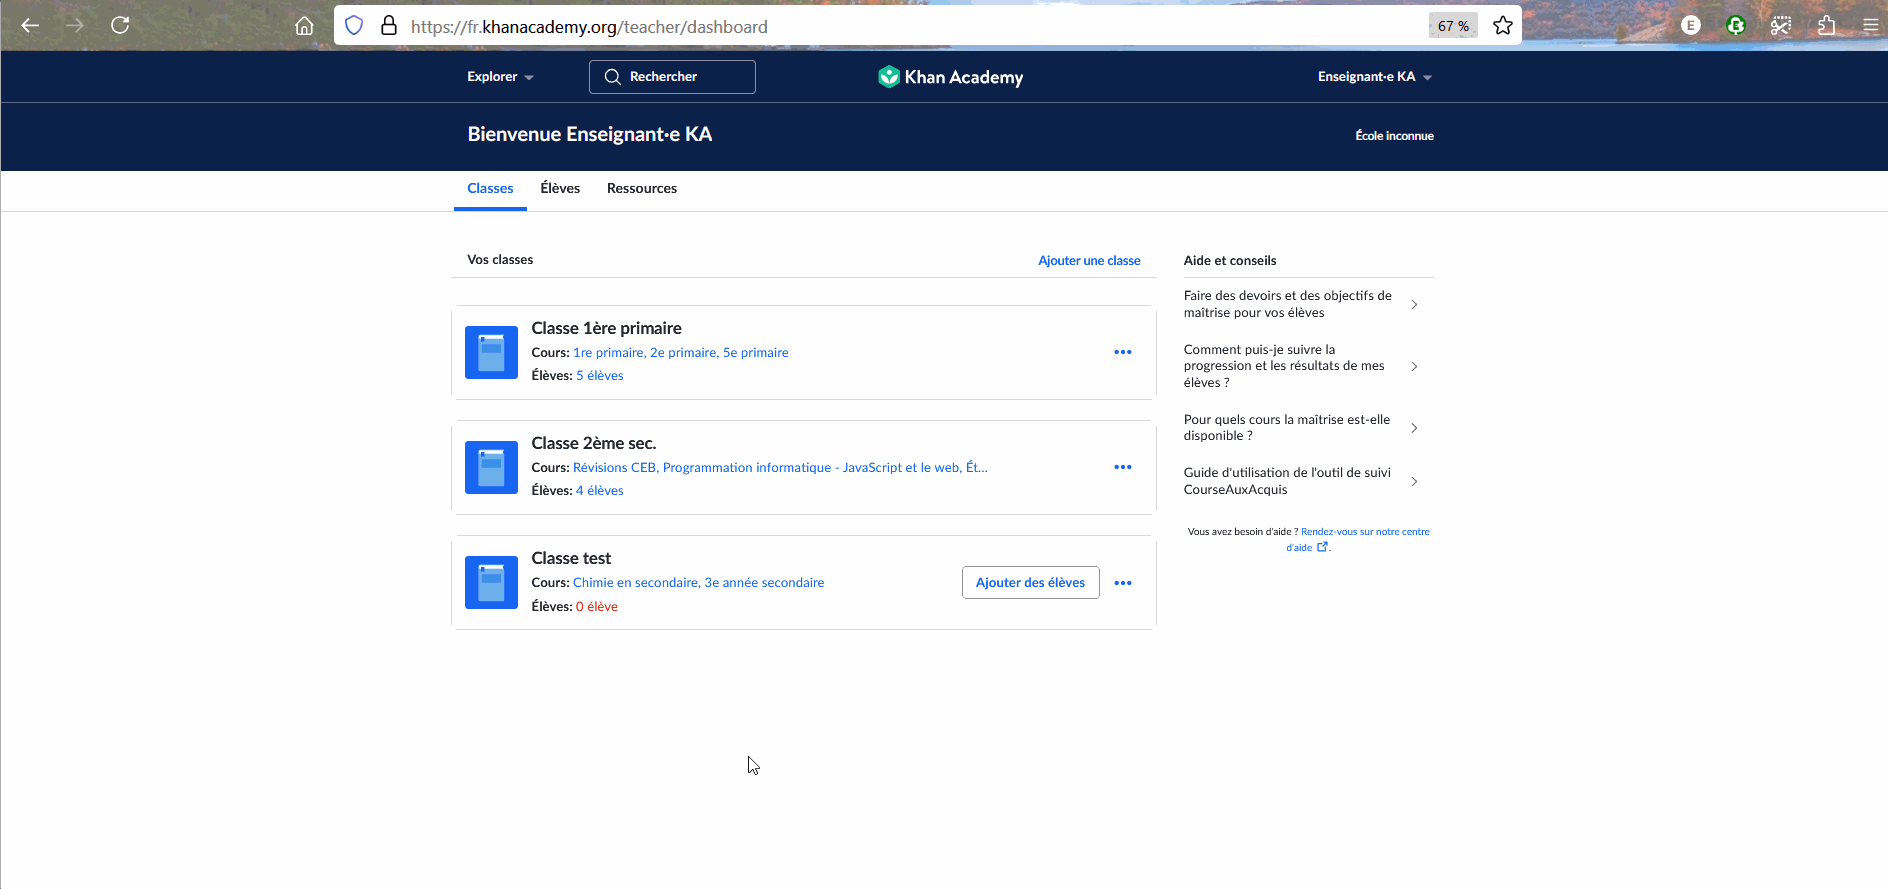Open the 2e primaire course link
This screenshot has width=1888, height=889.
coord(683,353)
